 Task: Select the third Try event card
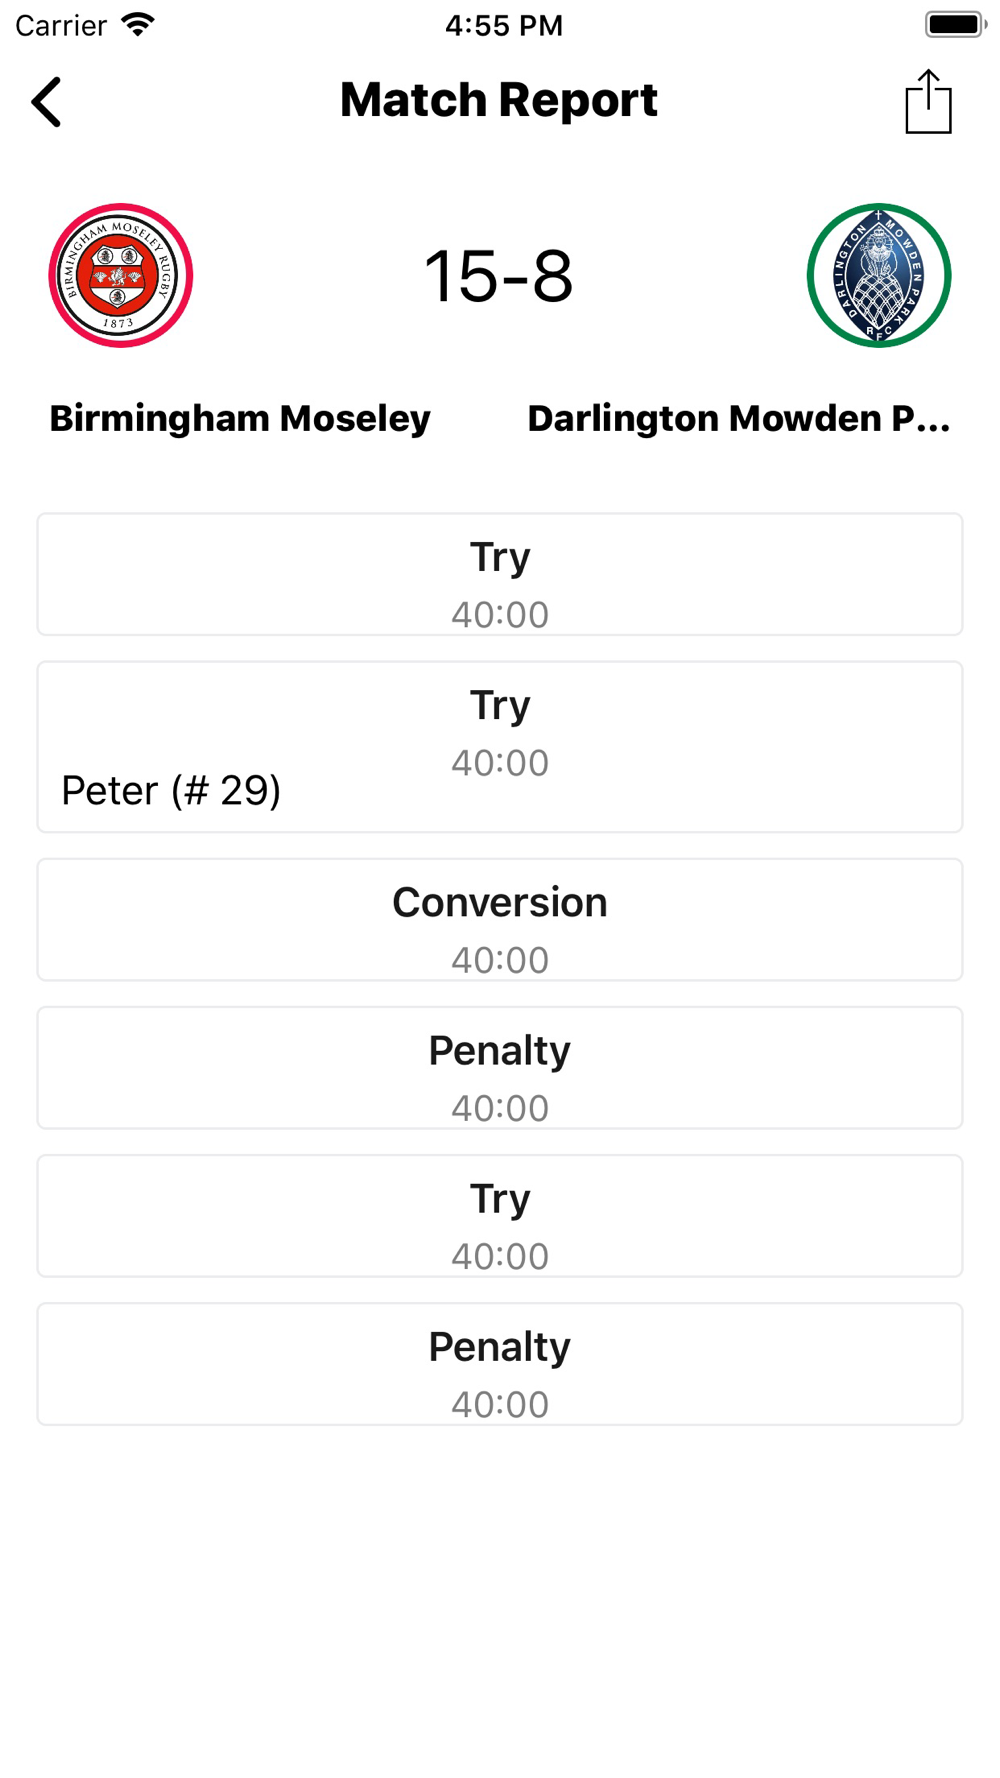tap(500, 1216)
